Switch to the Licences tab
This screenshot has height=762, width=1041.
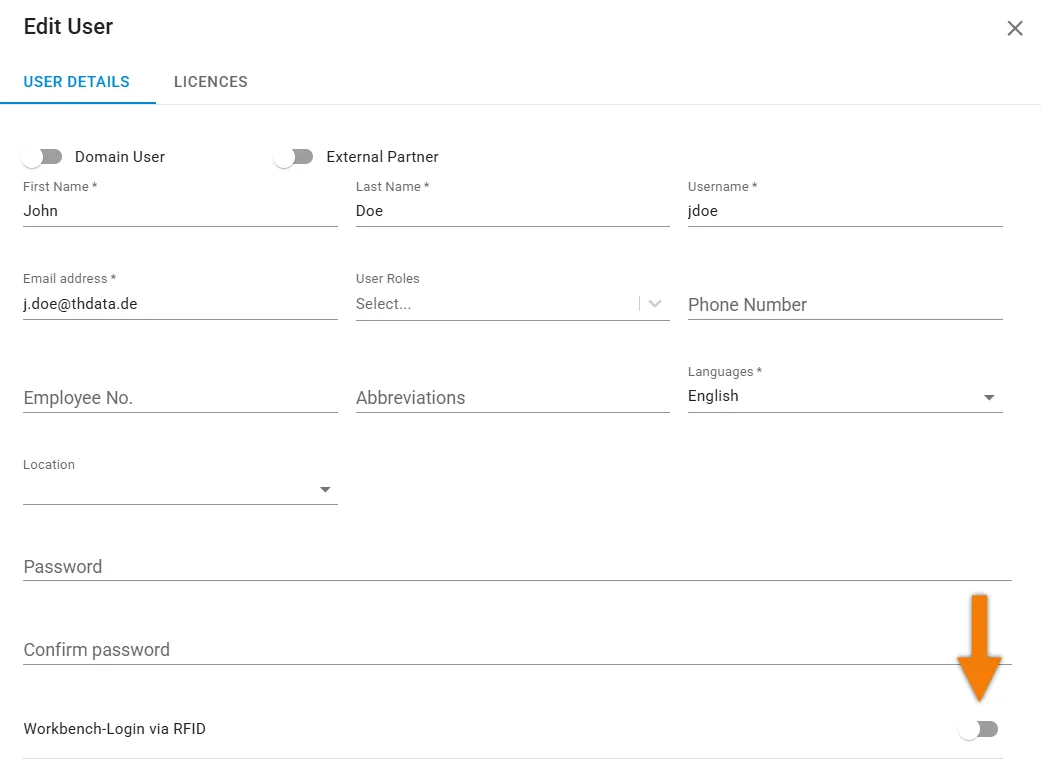210,82
